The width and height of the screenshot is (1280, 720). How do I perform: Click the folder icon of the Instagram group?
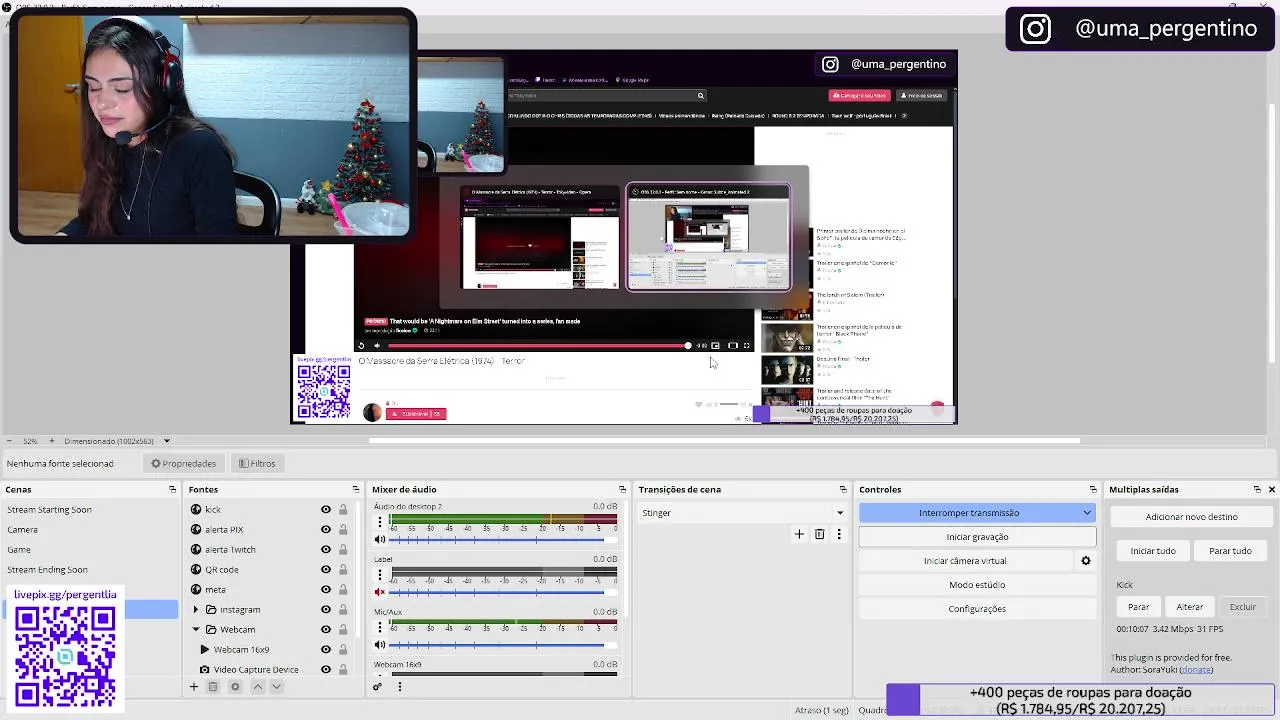pos(211,609)
